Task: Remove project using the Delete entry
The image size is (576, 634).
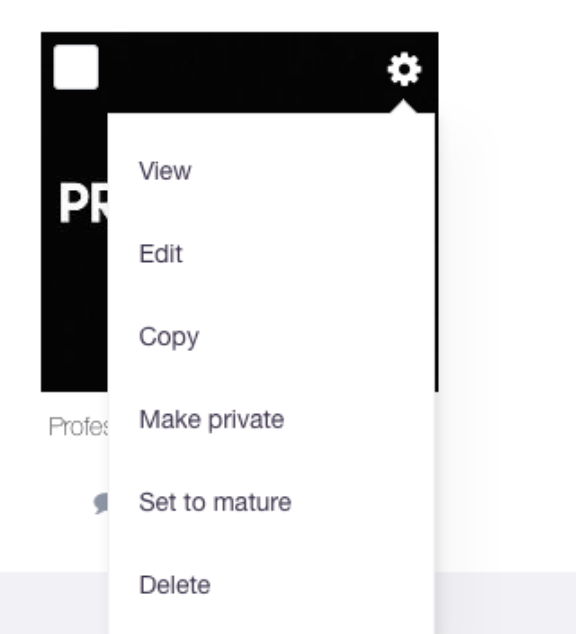Action: pos(175,585)
